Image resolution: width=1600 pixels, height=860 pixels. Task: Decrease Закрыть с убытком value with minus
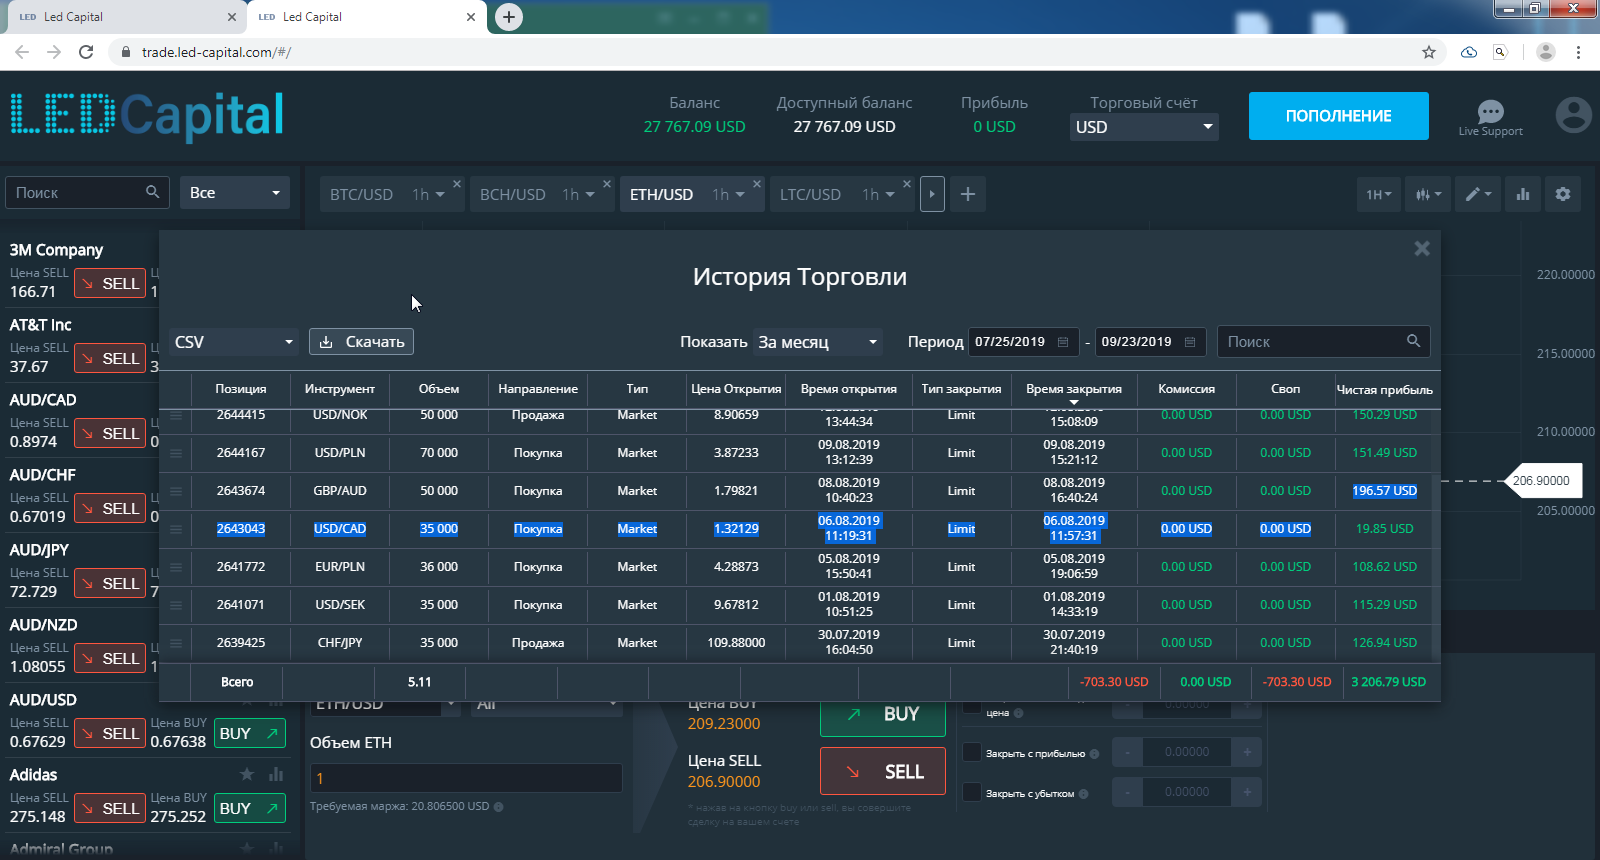coord(1127,792)
